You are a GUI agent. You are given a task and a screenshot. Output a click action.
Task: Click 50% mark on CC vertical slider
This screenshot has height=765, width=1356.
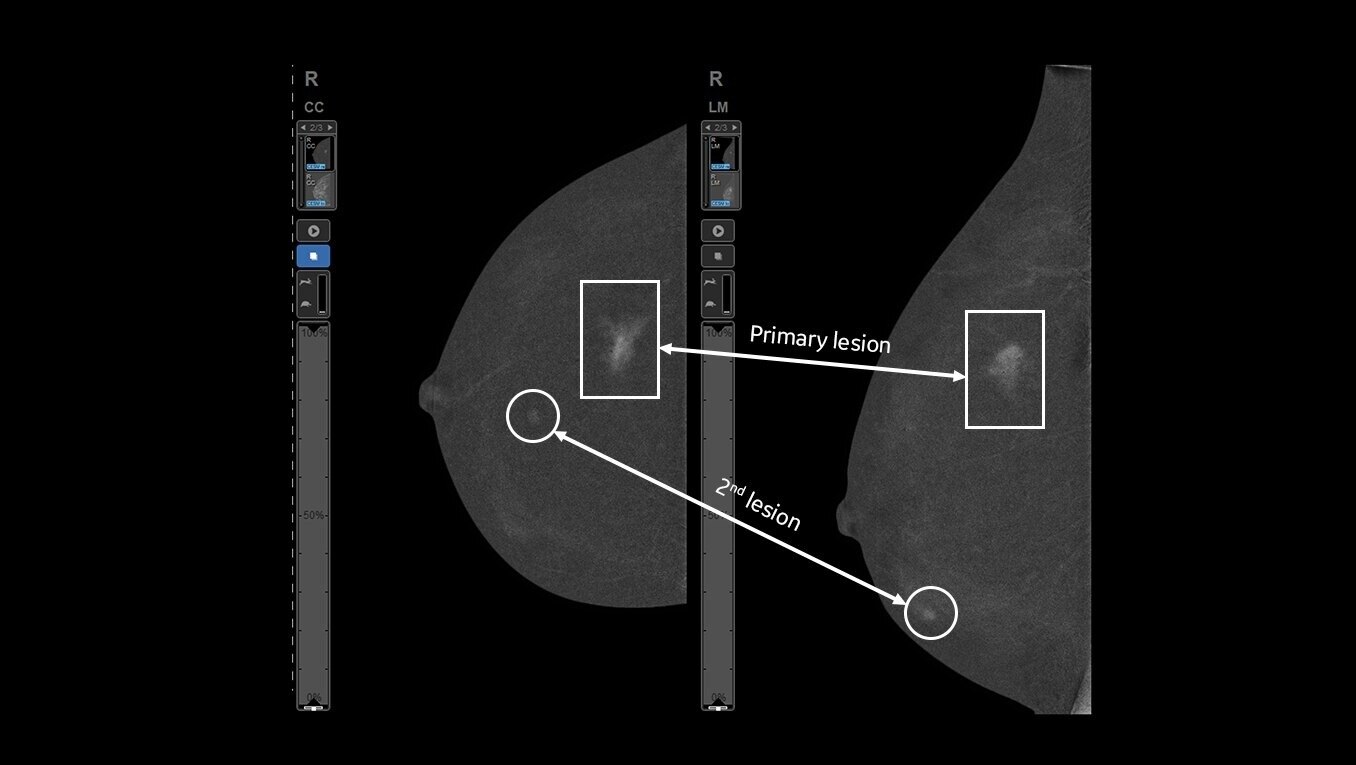313,516
